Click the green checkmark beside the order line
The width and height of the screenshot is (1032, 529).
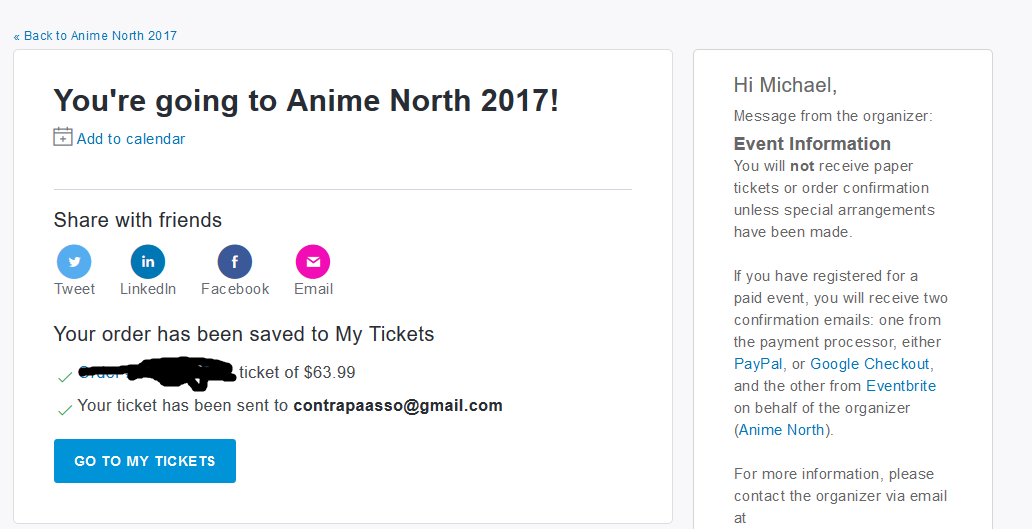pyautogui.click(x=64, y=377)
